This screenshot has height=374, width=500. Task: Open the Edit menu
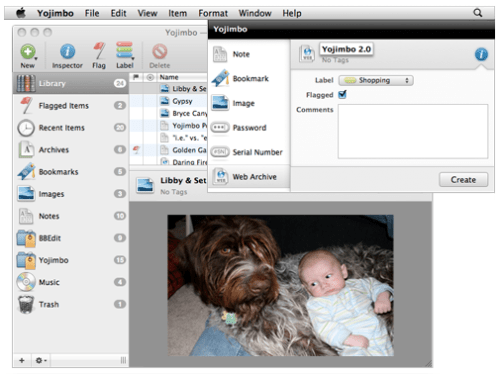pos(118,13)
